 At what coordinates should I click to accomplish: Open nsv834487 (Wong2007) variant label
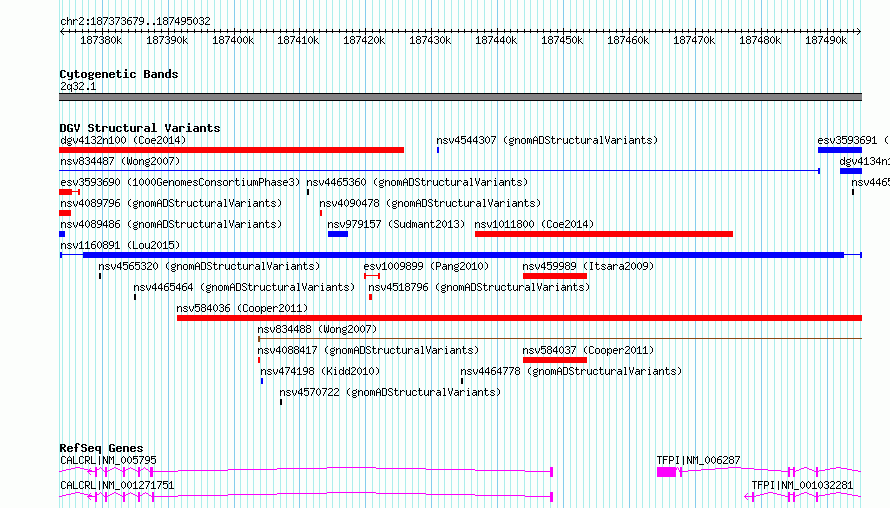[x=120, y=161]
